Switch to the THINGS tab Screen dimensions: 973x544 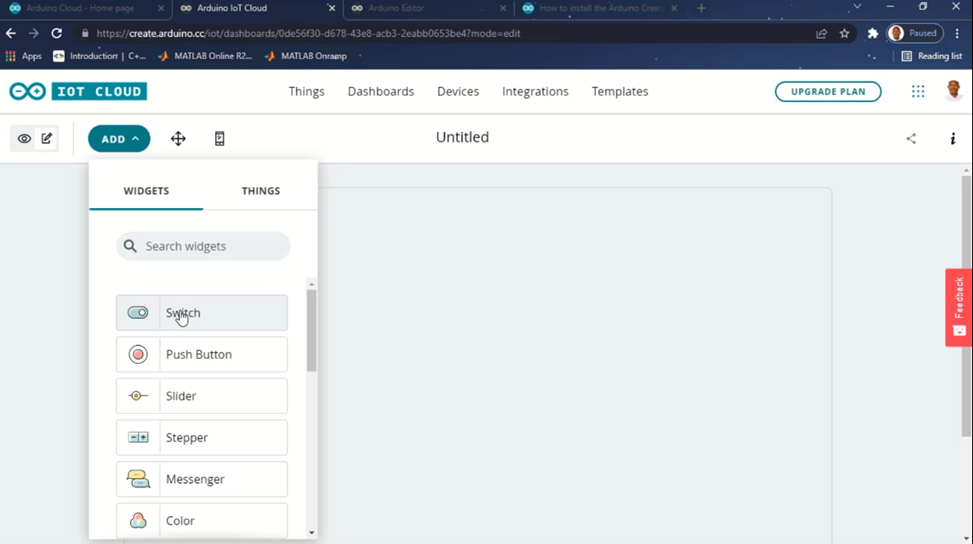[261, 190]
